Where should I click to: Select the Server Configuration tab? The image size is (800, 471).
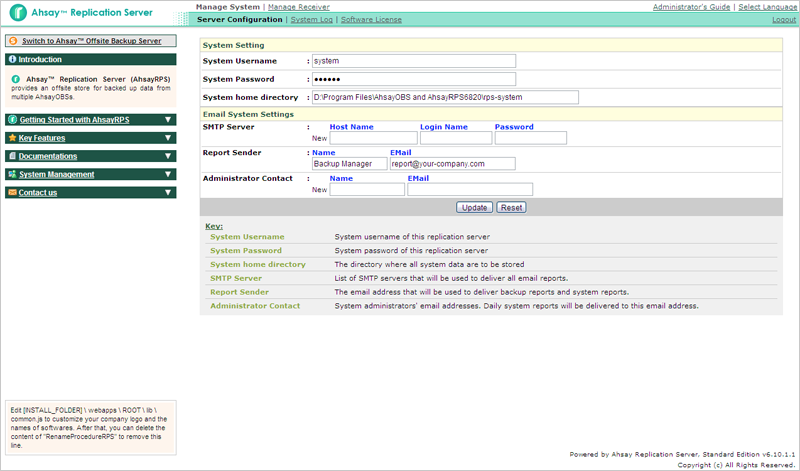click(239, 19)
